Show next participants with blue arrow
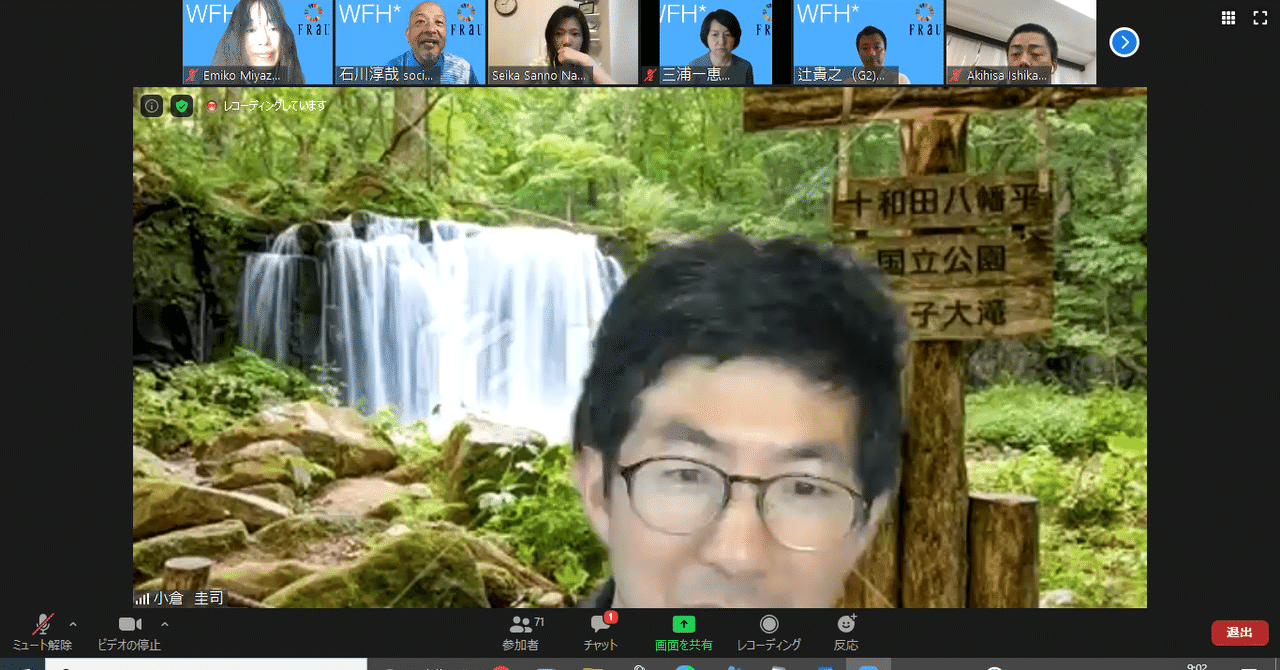This screenshot has height=670, width=1280. click(x=1124, y=42)
